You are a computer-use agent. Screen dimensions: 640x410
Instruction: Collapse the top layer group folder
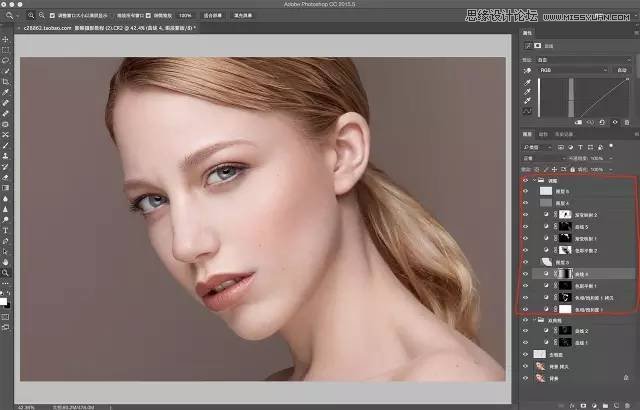(534, 180)
